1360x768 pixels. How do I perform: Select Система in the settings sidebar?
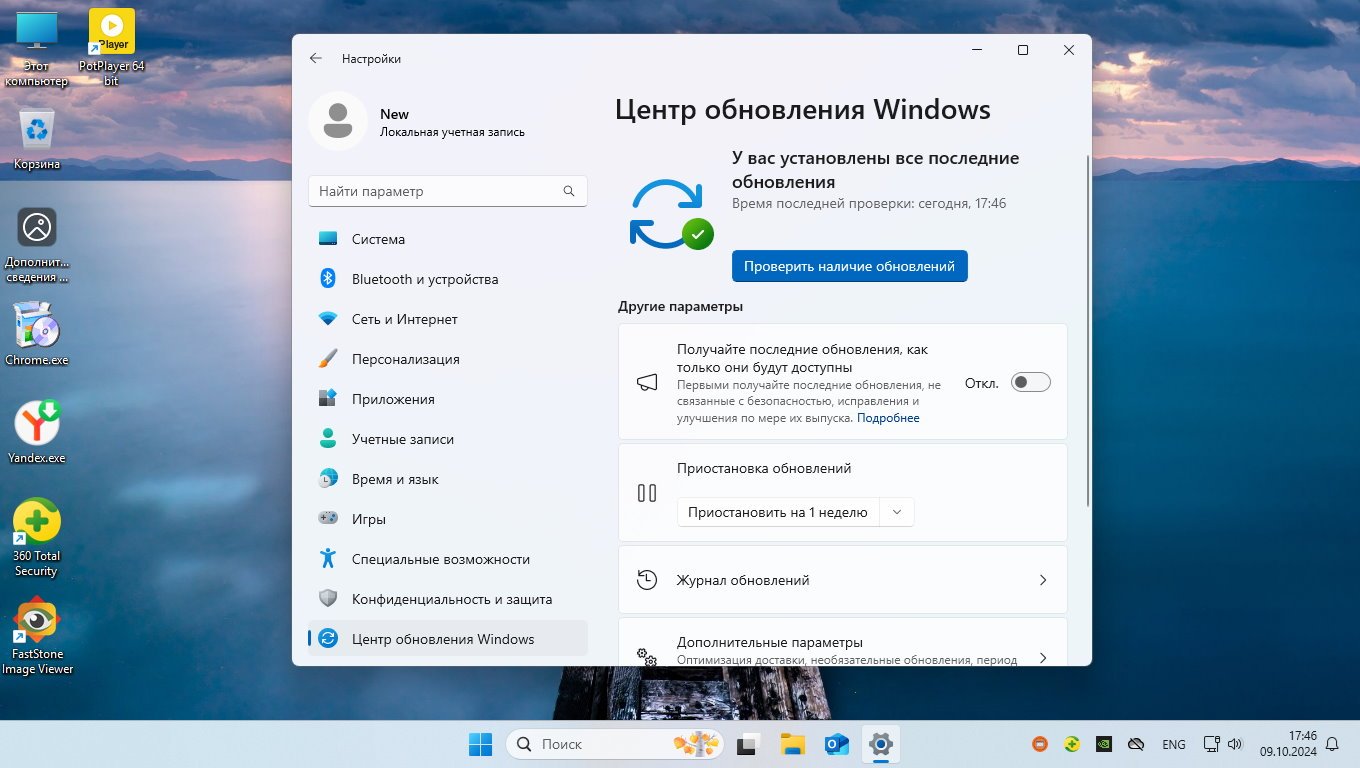point(378,239)
